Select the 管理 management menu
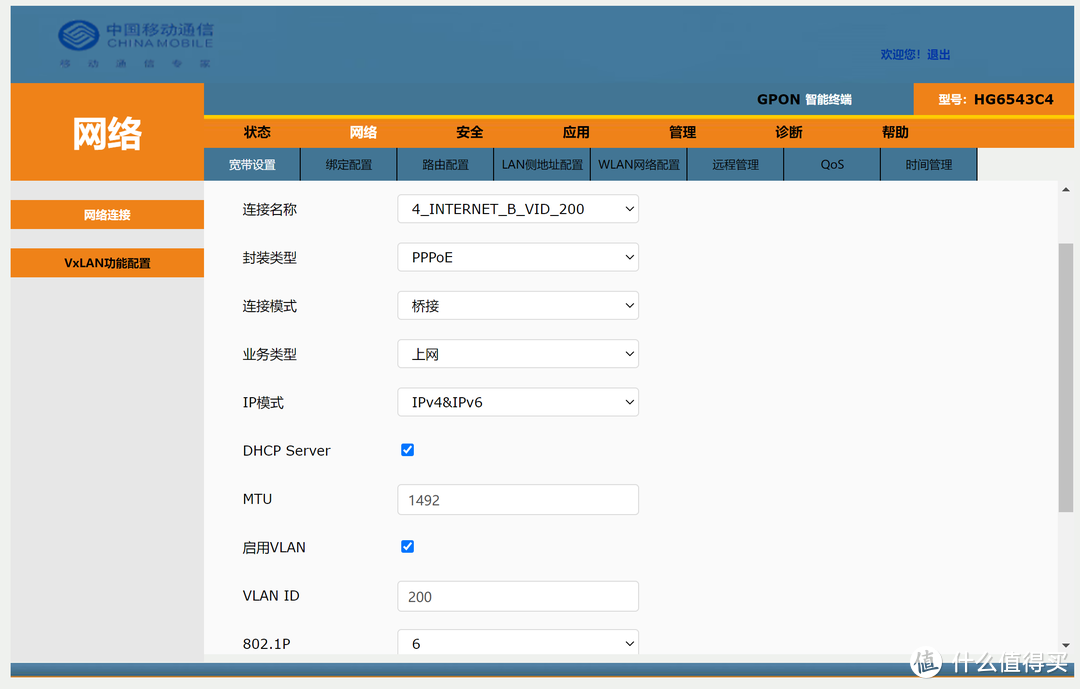The height and width of the screenshot is (689, 1080). tap(681, 131)
